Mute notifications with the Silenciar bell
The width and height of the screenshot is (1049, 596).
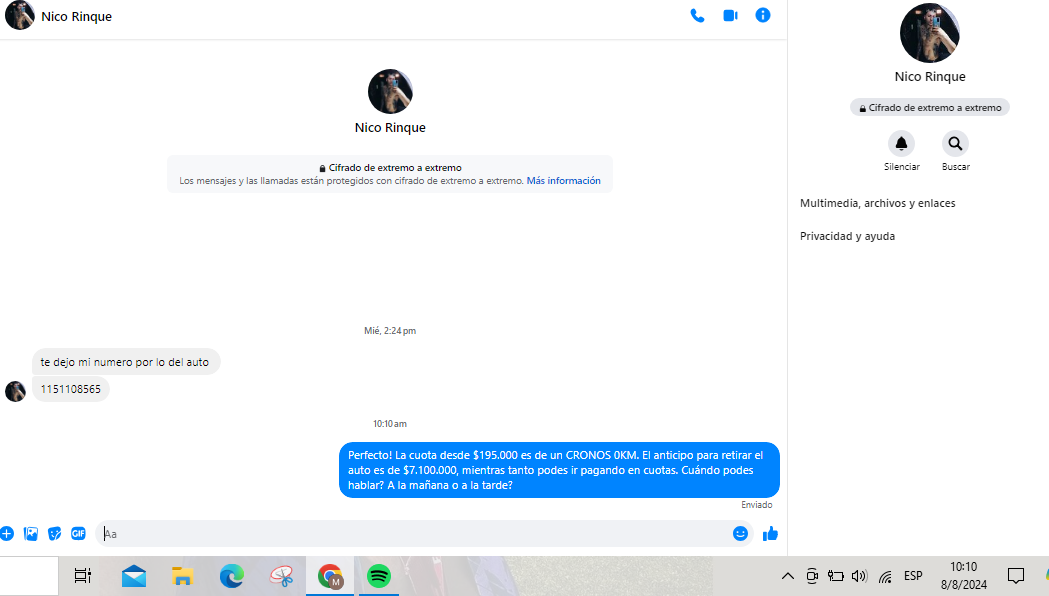901,144
